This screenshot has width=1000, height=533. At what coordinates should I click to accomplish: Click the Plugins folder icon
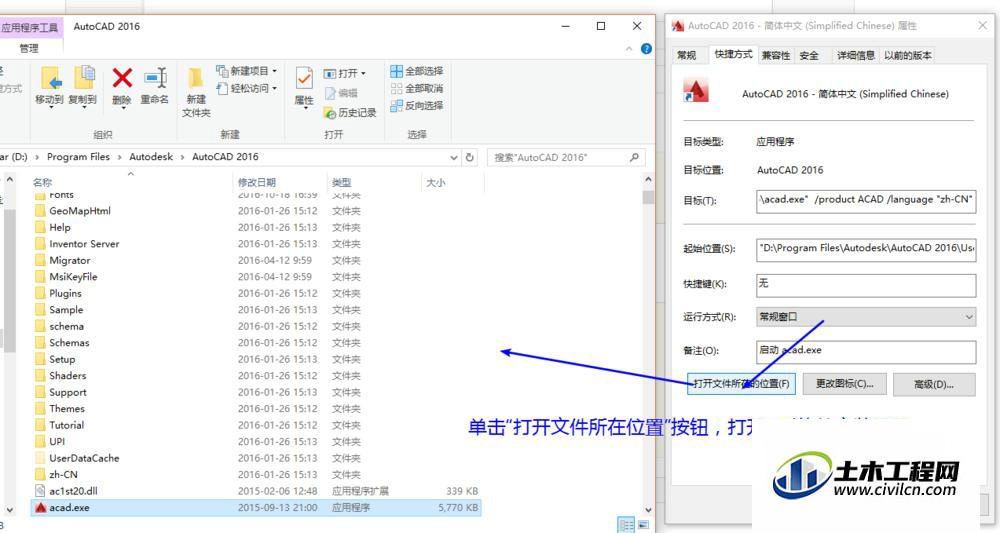pos(41,293)
